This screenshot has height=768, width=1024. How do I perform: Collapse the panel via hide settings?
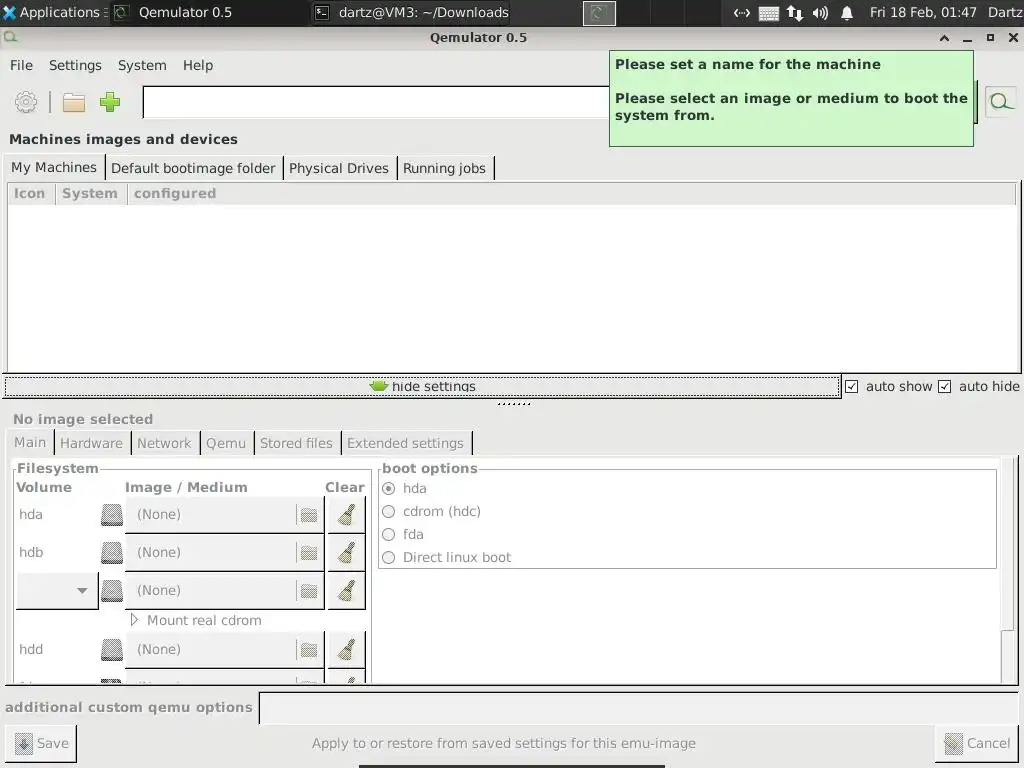pos(423,387)
